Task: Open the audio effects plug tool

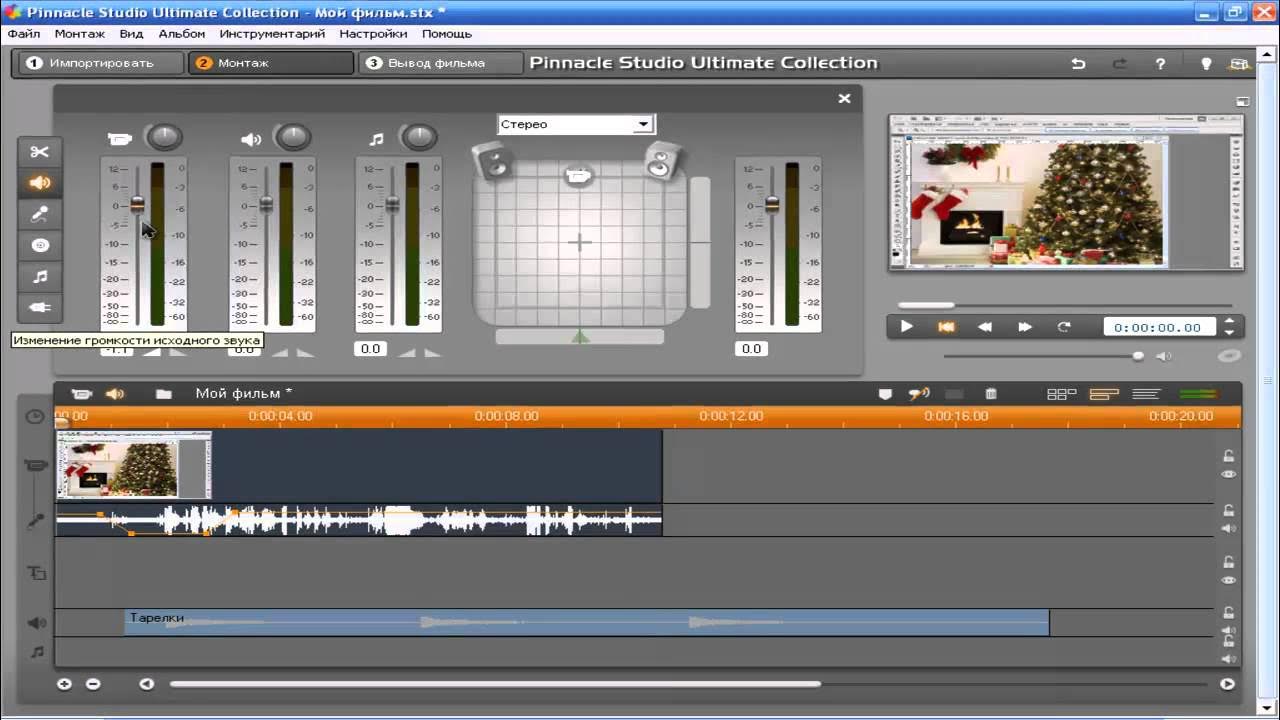Action: 40,307
